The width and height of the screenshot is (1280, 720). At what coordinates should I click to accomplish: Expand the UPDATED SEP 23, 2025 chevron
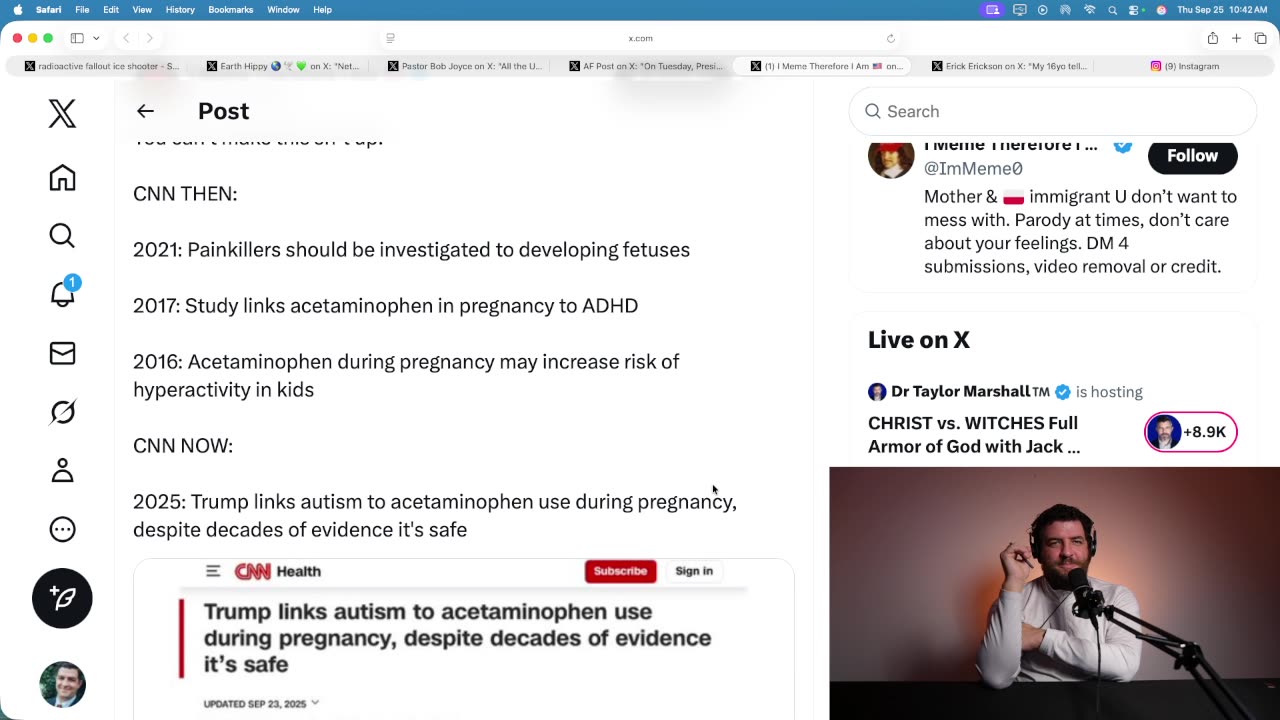tap(315, 703)
